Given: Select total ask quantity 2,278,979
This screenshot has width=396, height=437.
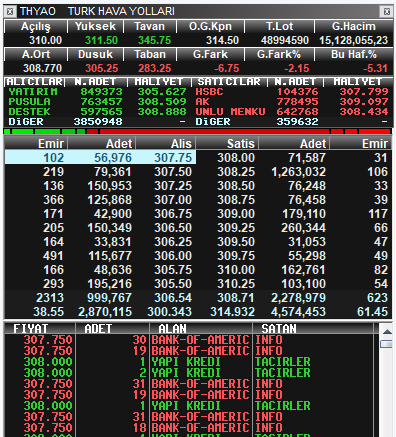Looking at the screenshot, I should (x=299, y=298).
